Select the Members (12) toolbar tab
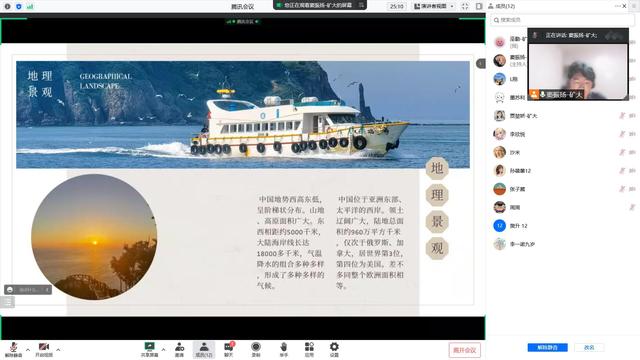640x360 pixels. tap(204, 349)
